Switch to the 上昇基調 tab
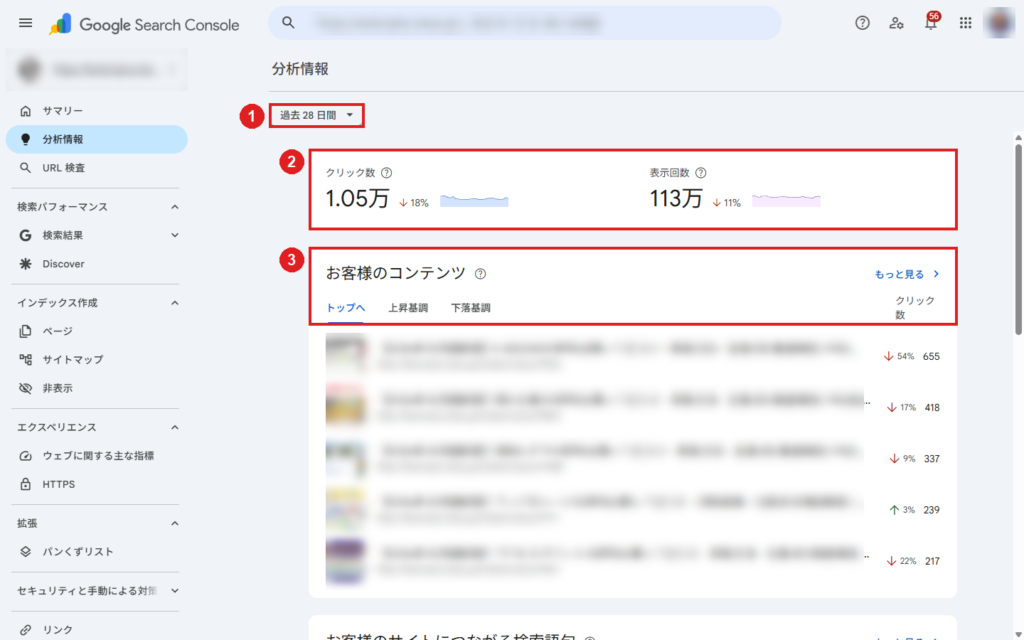 [x=408, y=308]
